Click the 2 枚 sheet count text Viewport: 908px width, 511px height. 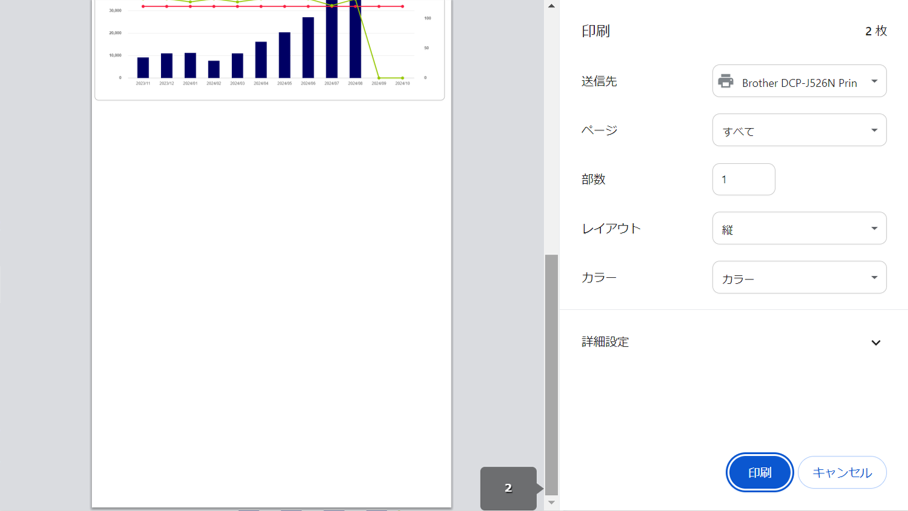click(876, 31)
